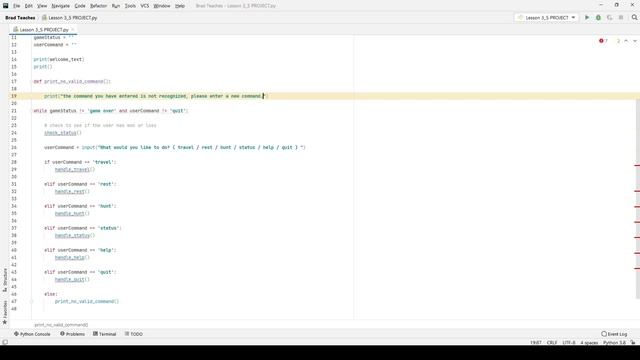This screenshot has height=360, width=640.
Task: Click the handle_hunt() call on line 35
Action: pos(72,213)
